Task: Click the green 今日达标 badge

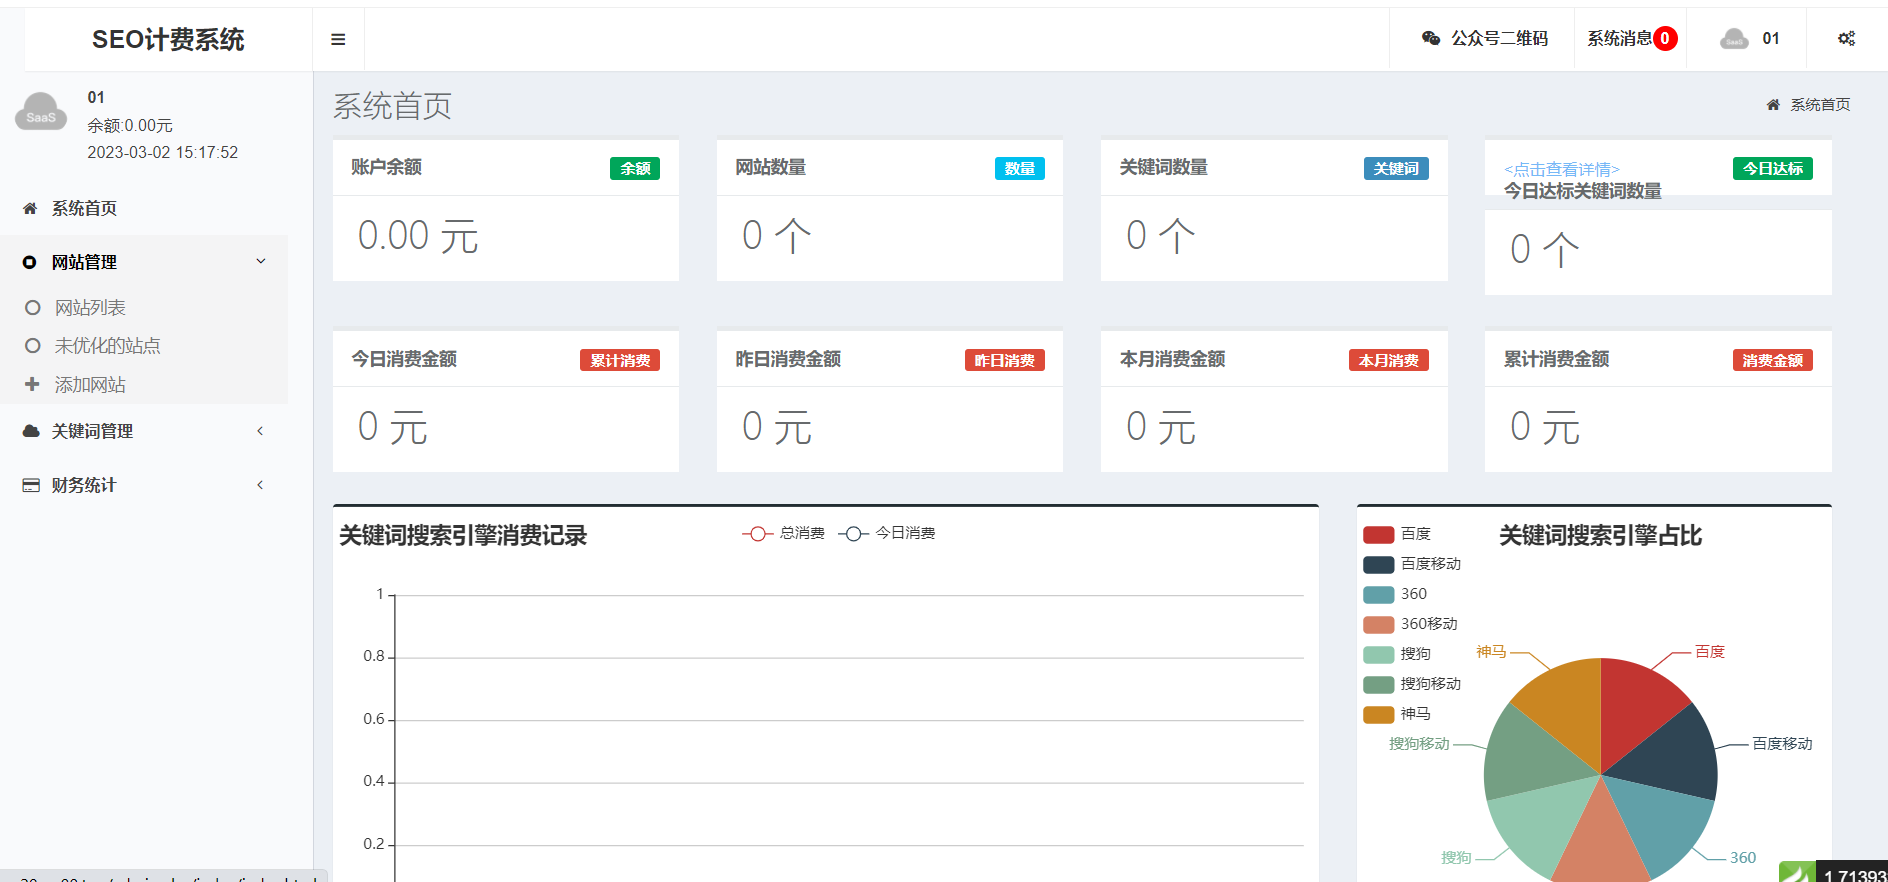Action: pyautogui.click(x=1773, y=168)
